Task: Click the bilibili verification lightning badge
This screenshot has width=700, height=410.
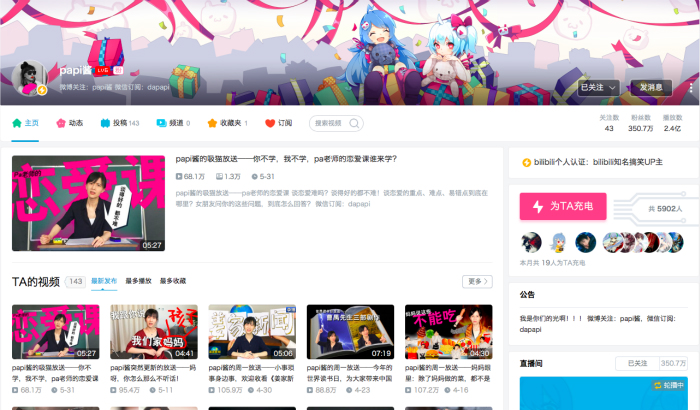Action: tap(526, 163)
